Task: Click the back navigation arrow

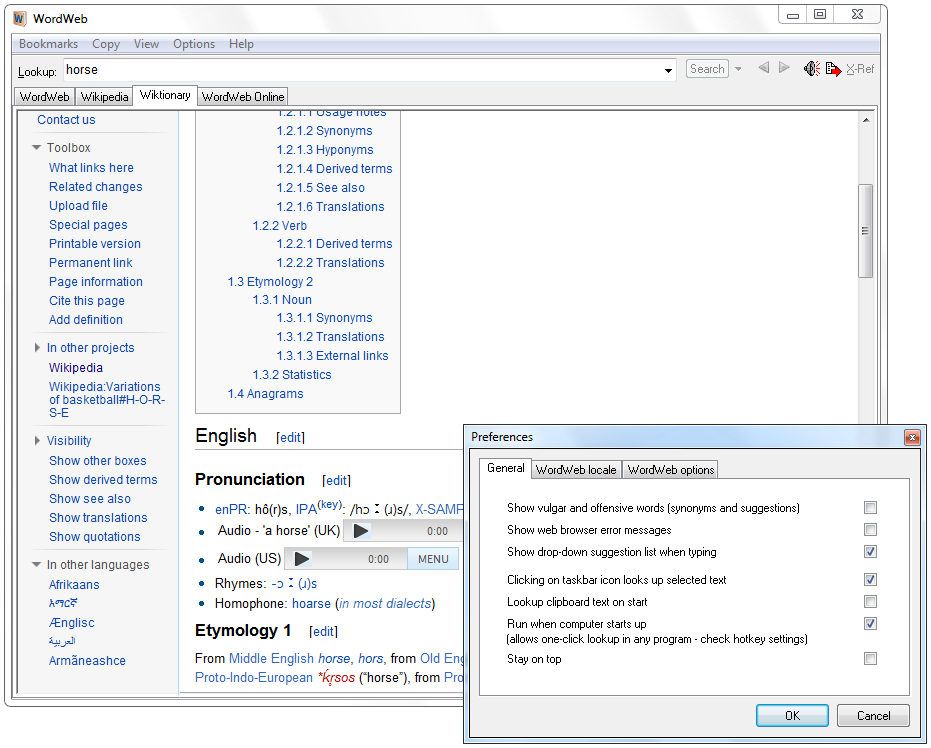Action: (x=764, y=68)
